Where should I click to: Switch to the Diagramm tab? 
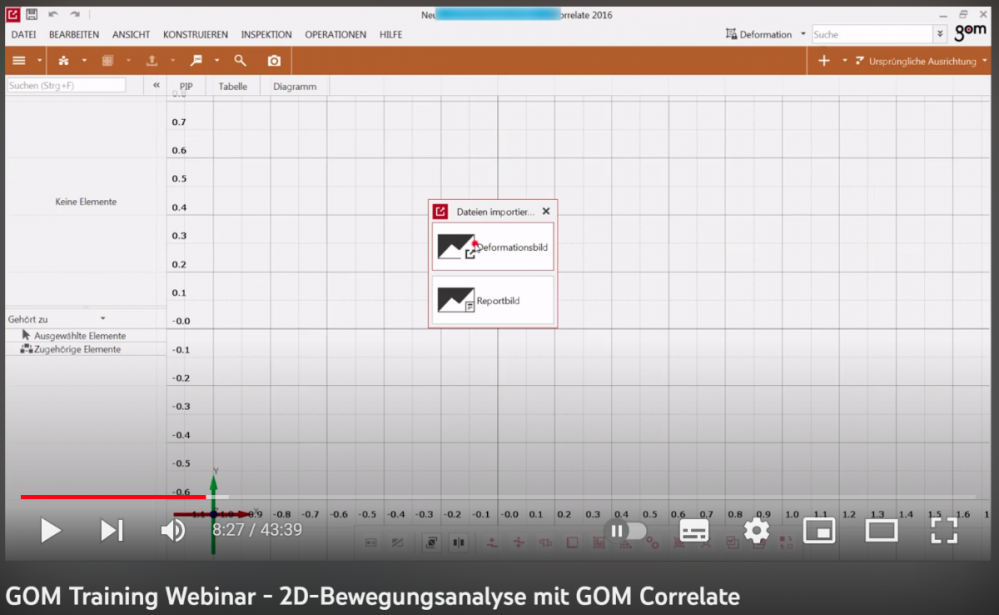(x=294, y=86)
